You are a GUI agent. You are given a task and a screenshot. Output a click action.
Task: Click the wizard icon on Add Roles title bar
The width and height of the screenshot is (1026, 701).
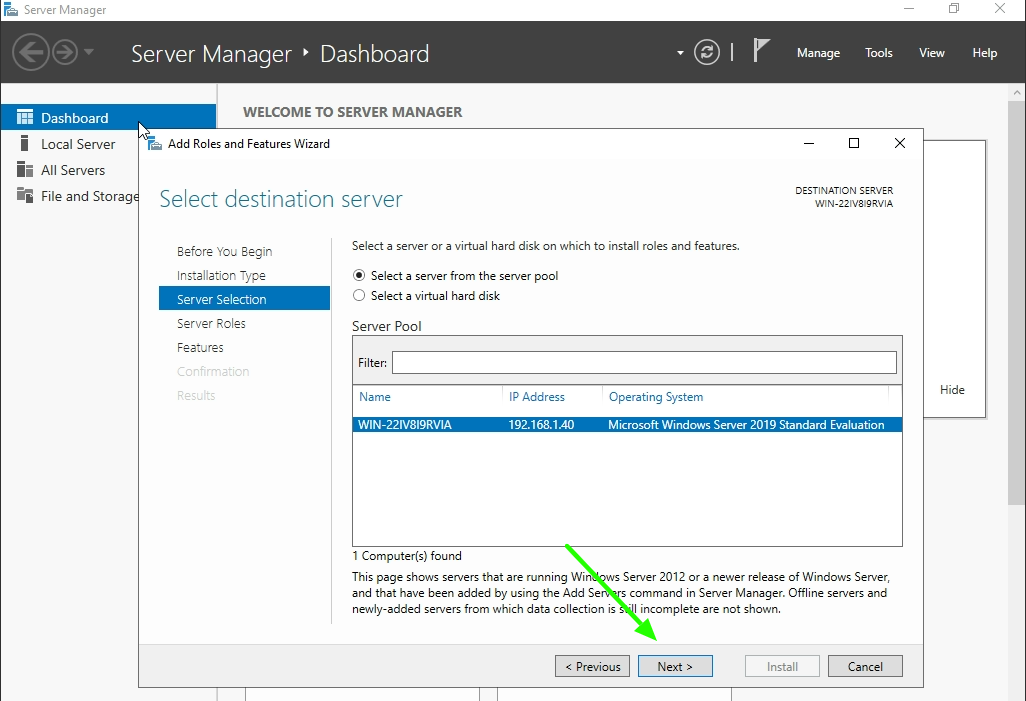click(x=154, y=143)
